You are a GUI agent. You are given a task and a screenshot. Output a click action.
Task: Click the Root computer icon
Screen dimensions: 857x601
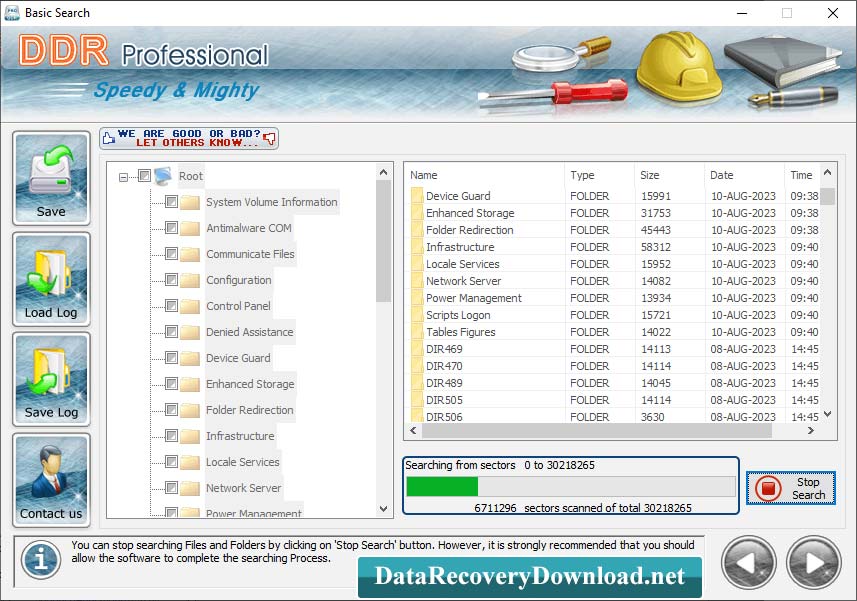[x=163, y=176]
